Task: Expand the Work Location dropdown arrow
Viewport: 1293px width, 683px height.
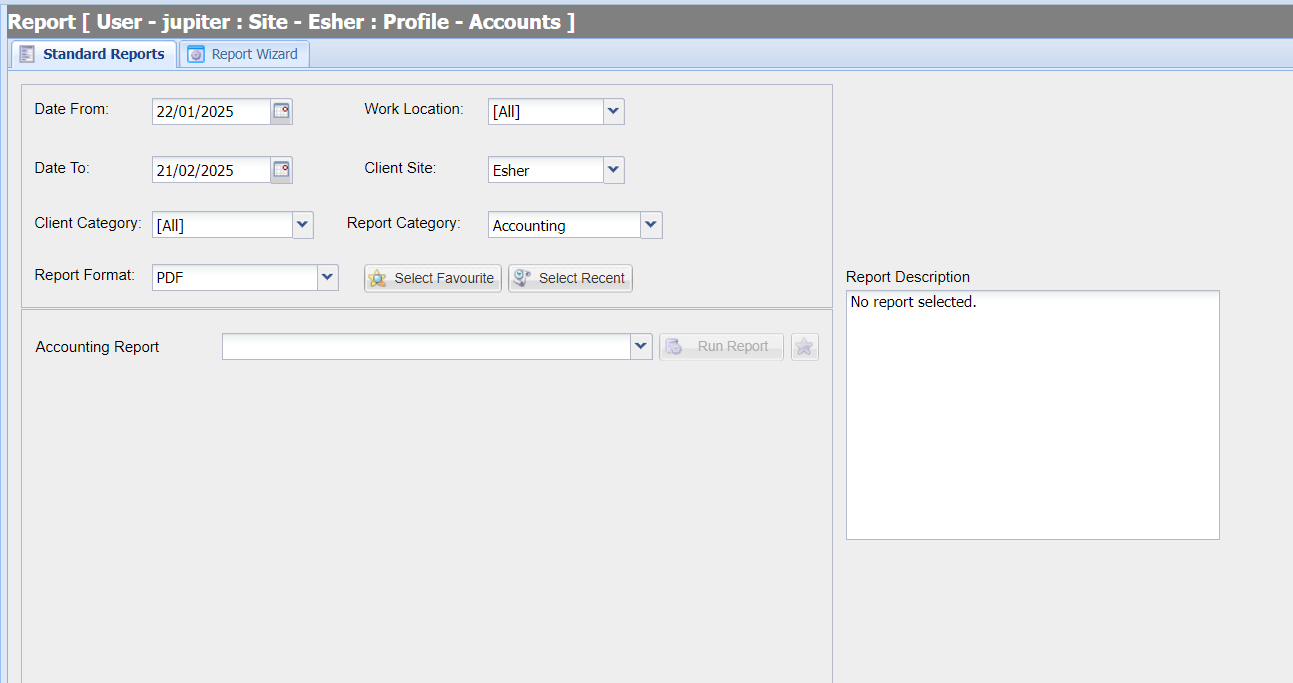Action: coord(614,111)
